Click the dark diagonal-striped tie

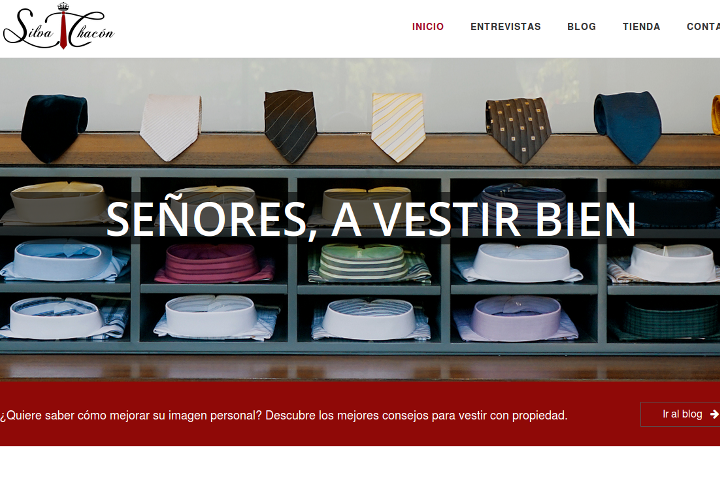pos(291,125)
